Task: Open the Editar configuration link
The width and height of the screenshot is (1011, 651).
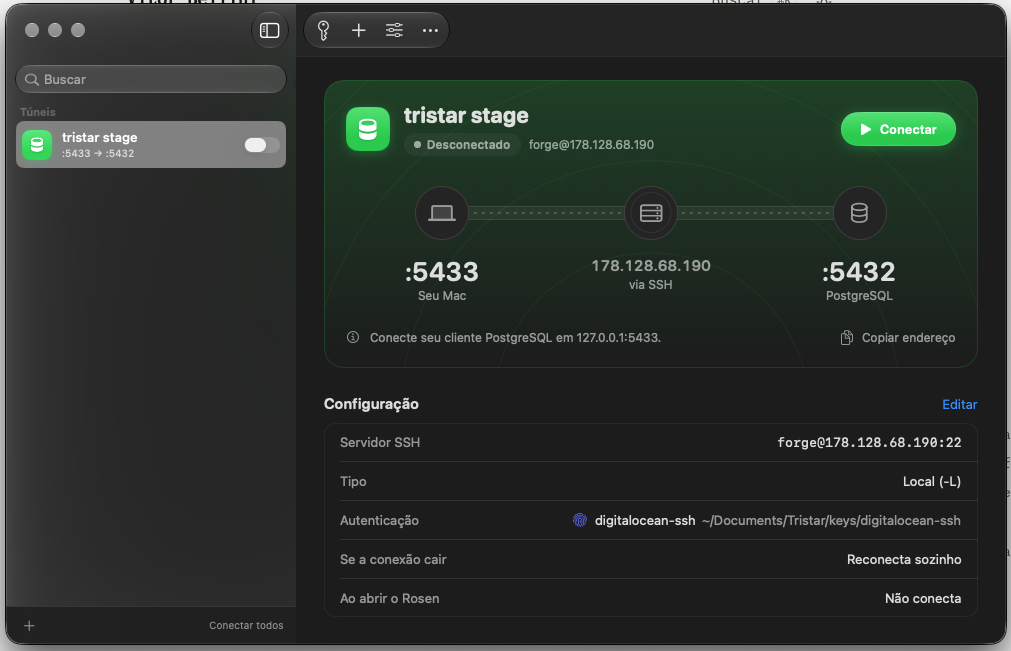Action: [959, 404]
